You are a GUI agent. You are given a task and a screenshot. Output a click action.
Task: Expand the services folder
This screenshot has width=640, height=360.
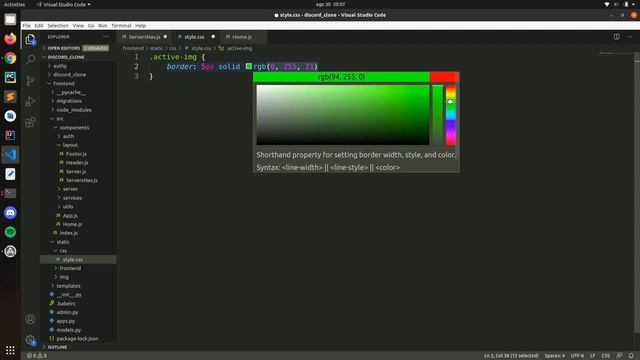coord(72,198)
